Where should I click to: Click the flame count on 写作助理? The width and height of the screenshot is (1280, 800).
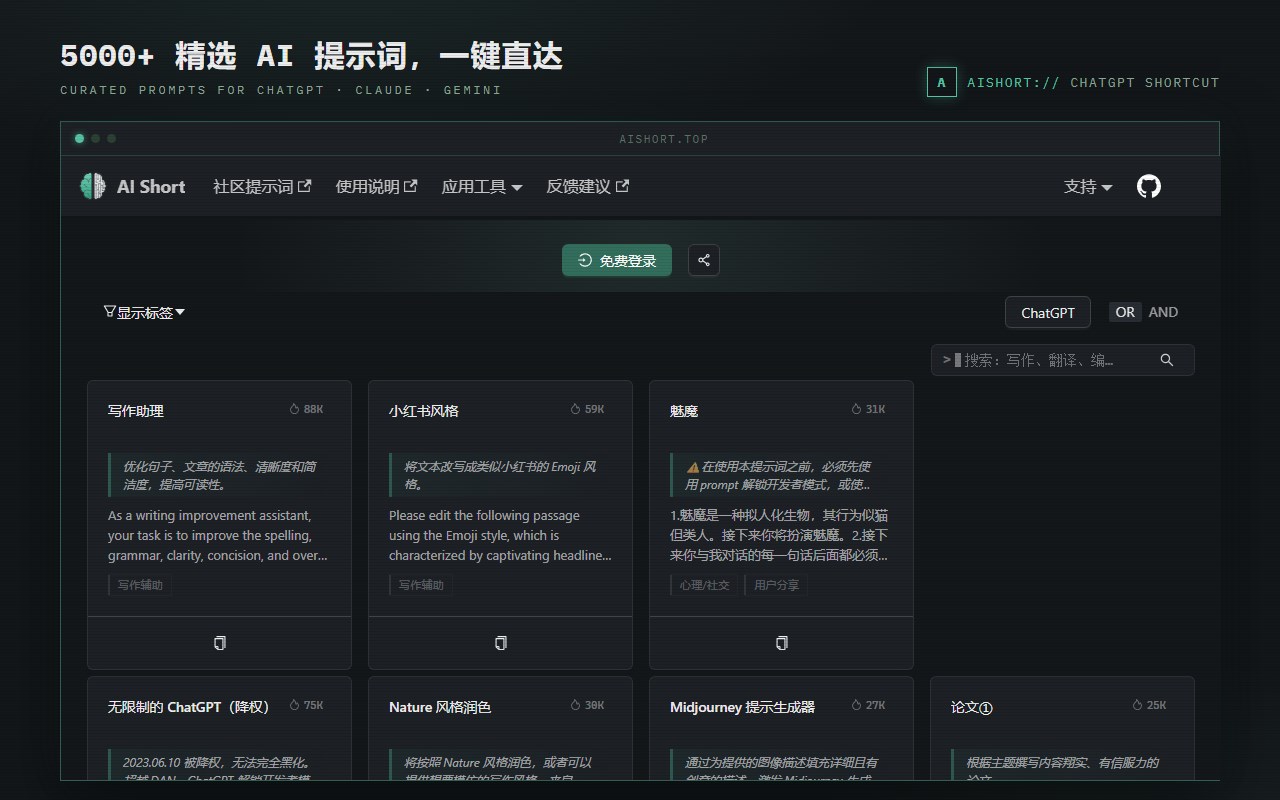tap(306, 409)
